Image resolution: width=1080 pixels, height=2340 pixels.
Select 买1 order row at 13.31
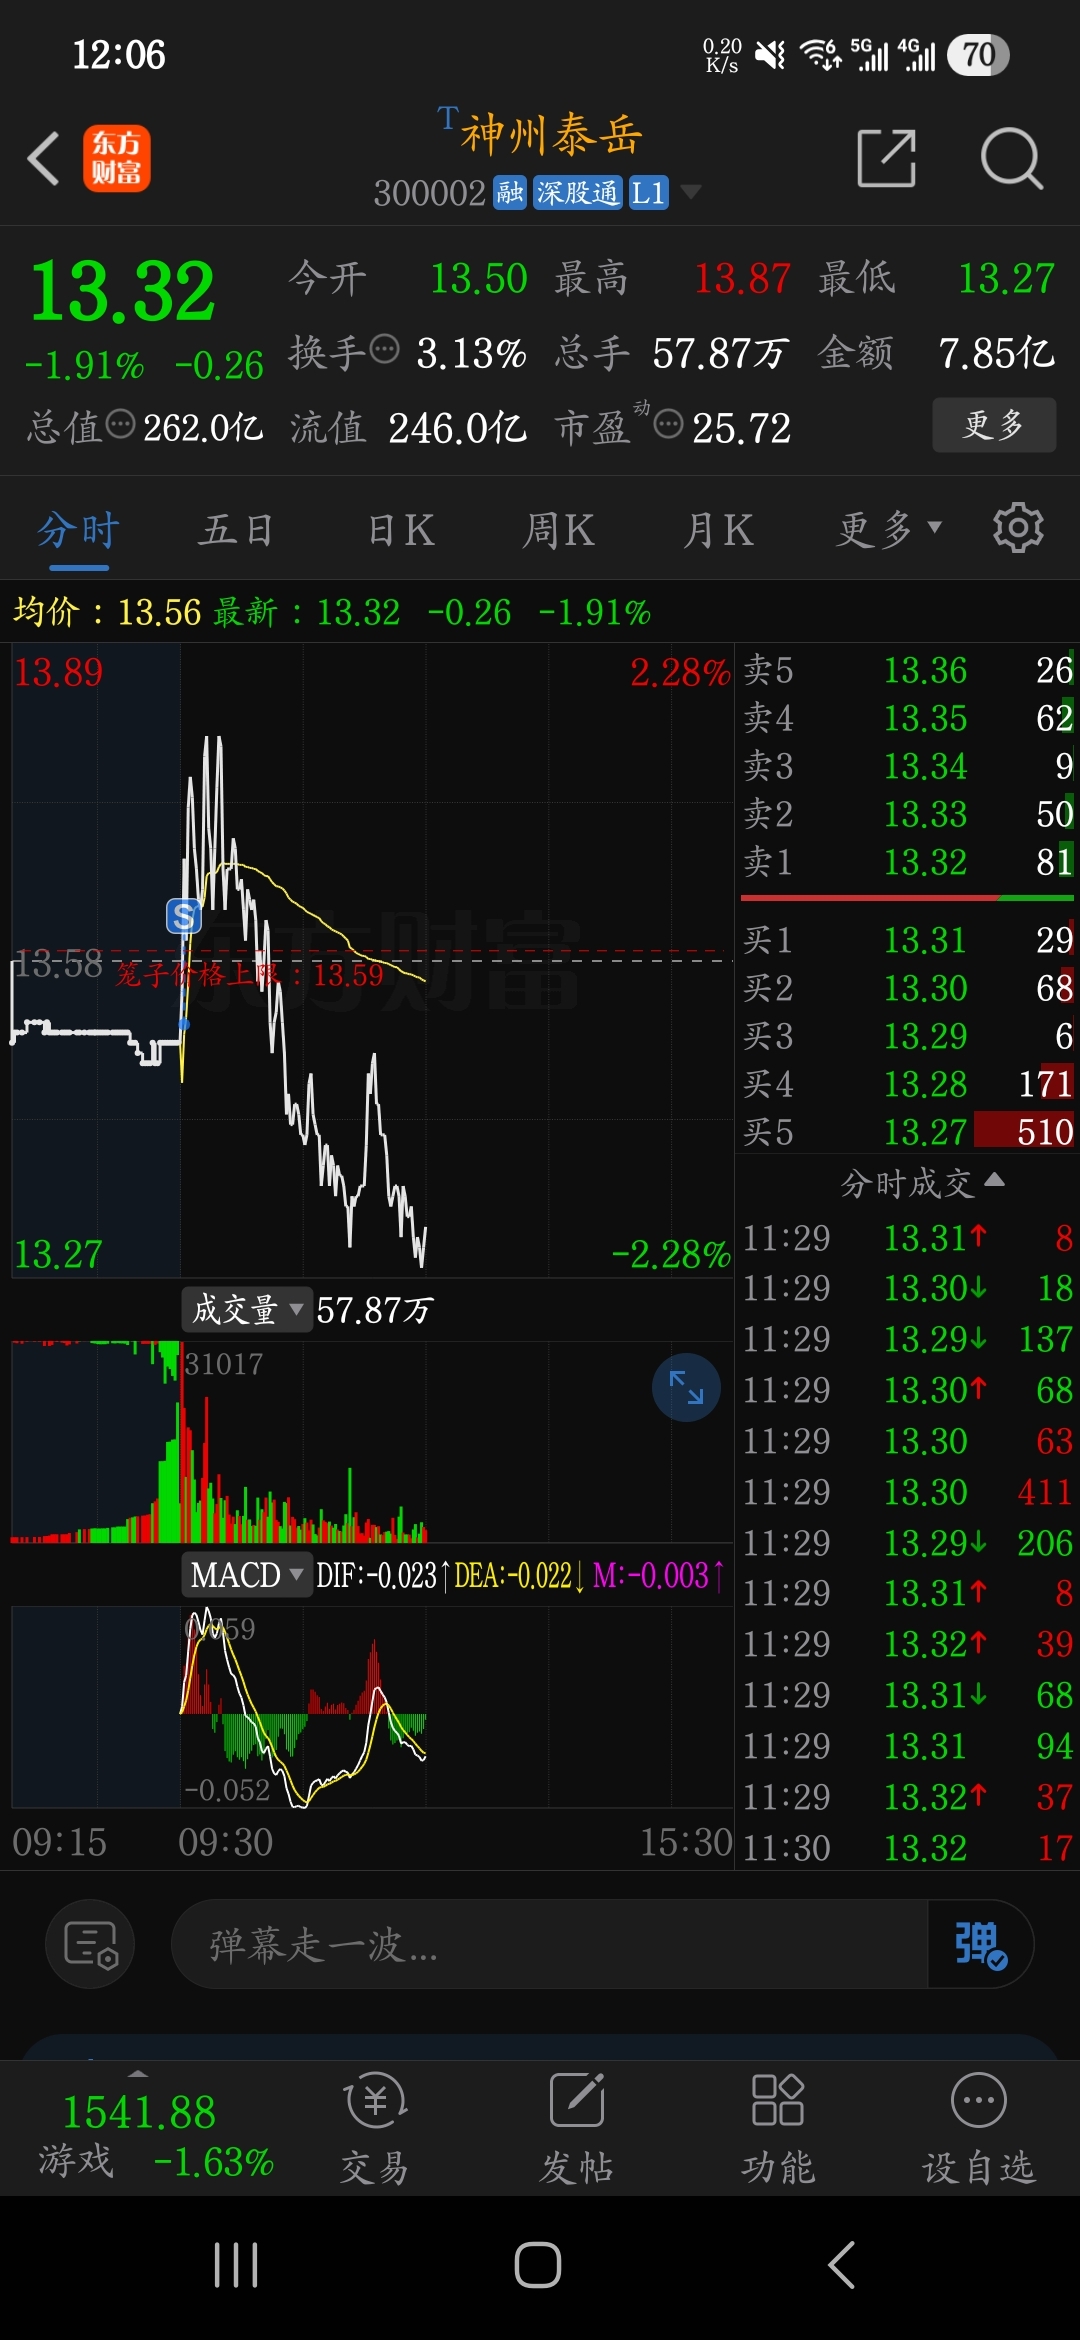pos(908,939)
